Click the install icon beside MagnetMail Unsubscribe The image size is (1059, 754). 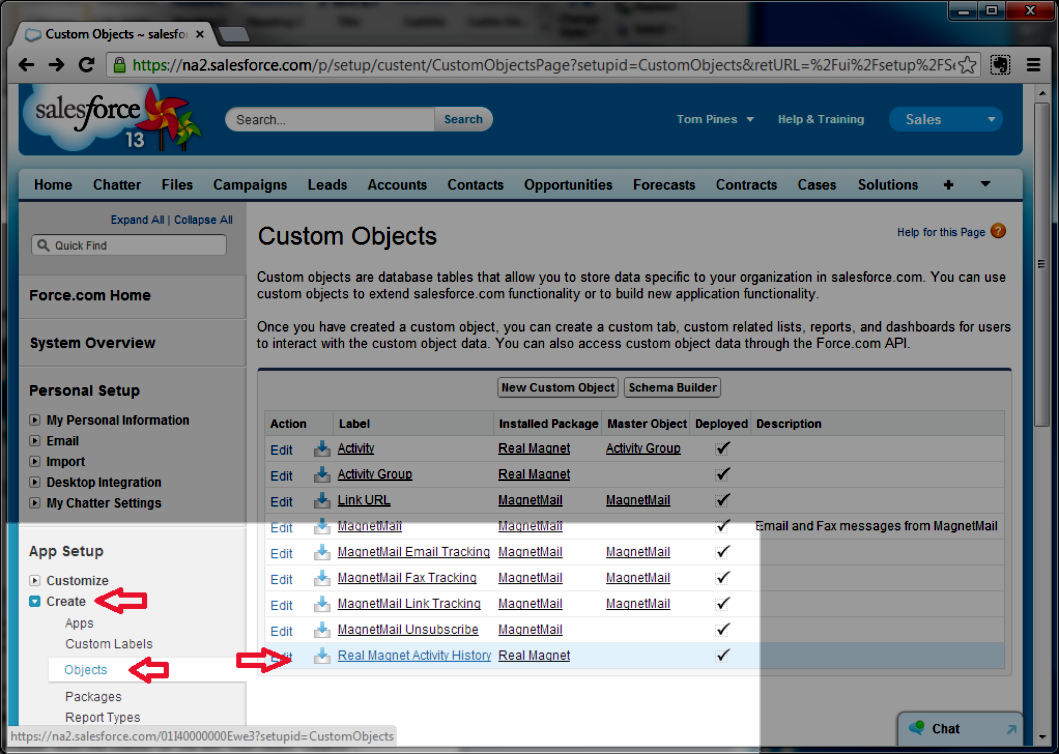click(x=322, y=629)
